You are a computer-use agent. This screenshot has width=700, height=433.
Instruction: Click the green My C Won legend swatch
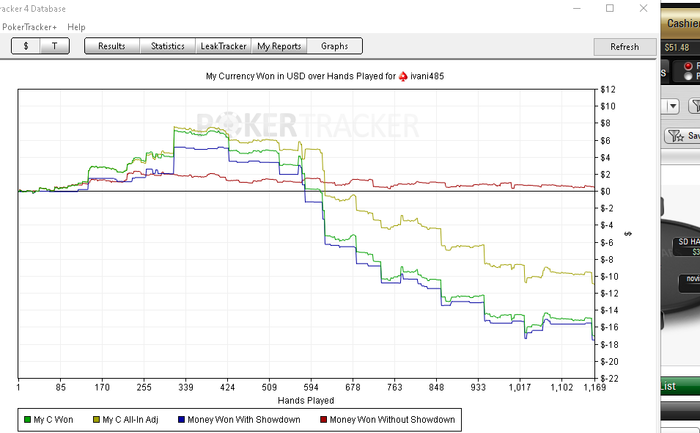[27, 420]
